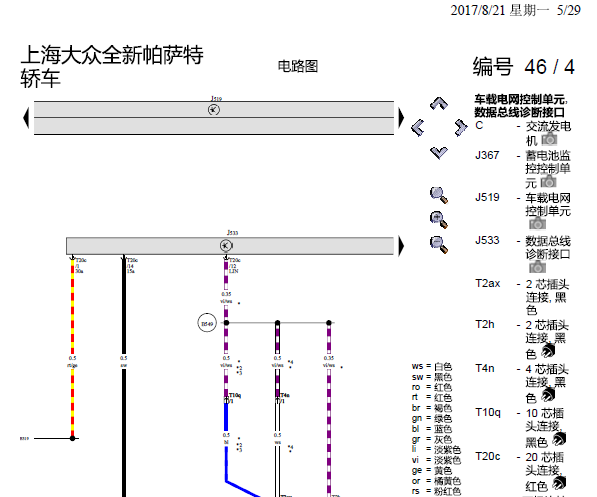Open the connector view icon for T4n

(548, 394)
